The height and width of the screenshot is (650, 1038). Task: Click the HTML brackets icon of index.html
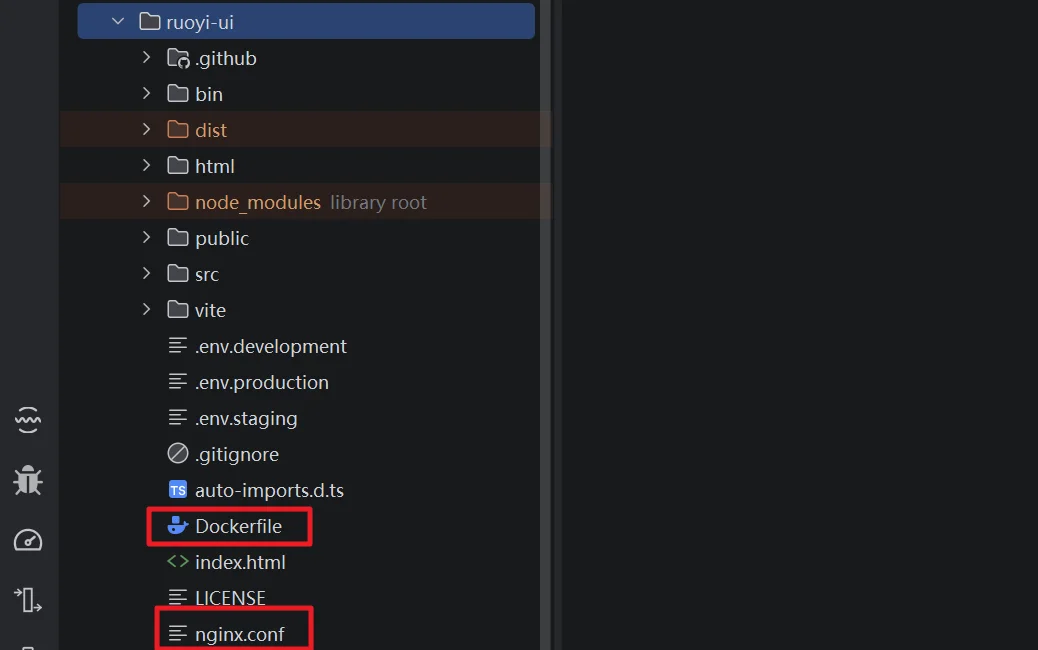pyautogui.click(x=177, y=561)
